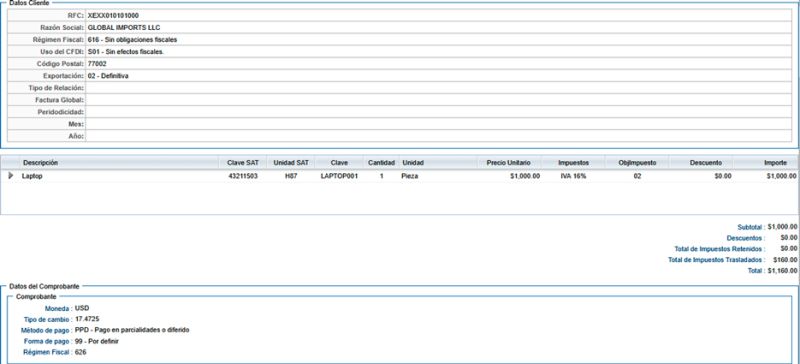Select the Total amount $1,160.00

[782, 271]
